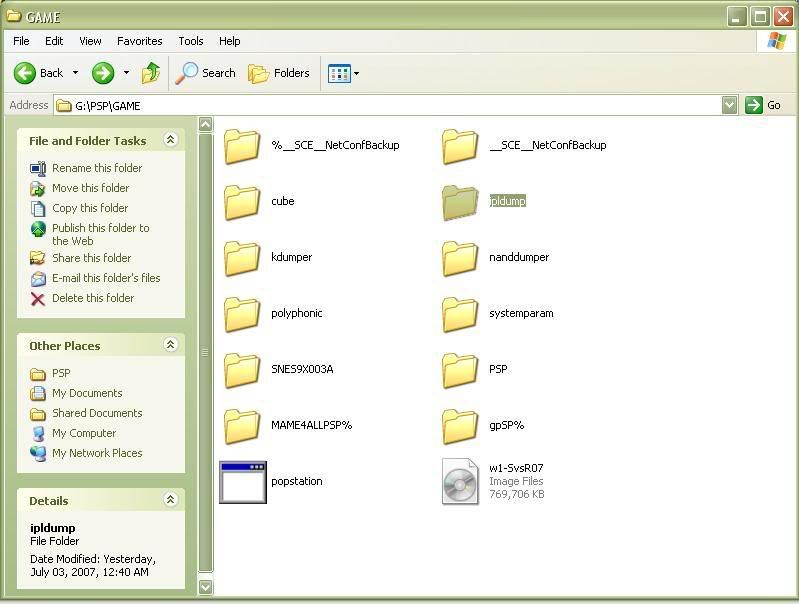Viewport: 799px width, 604px height.
Task: Click the scrollbar up arrow
Action: tap(205, 124)
